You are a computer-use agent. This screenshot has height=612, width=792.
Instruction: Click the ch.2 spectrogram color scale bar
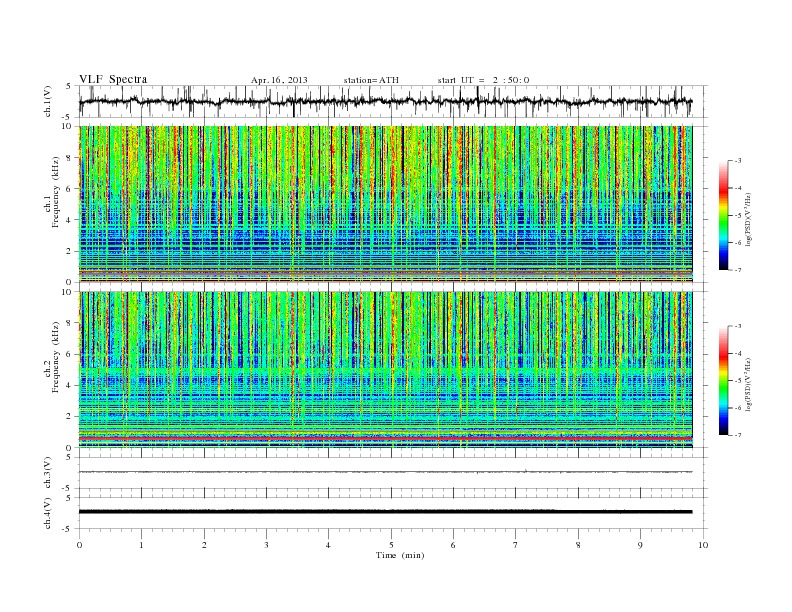[724, 381]
